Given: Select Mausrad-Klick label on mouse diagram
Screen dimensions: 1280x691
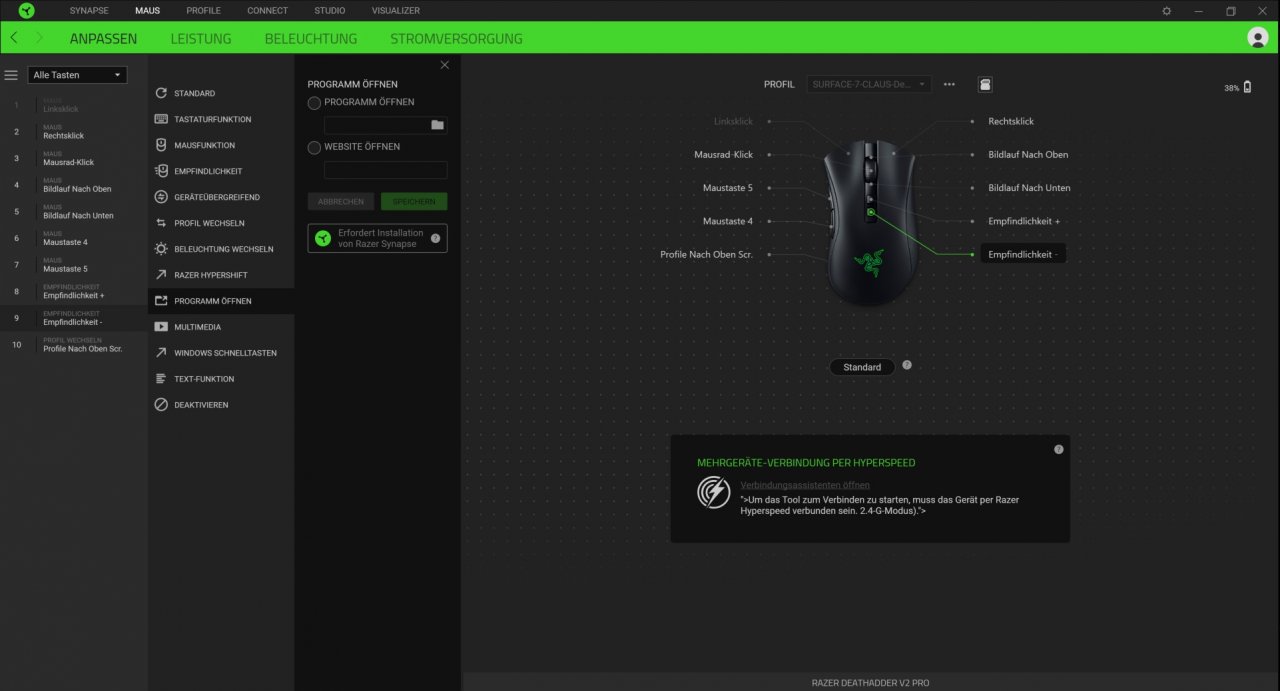Looking at the screenshot, I should tap(724, 155).
